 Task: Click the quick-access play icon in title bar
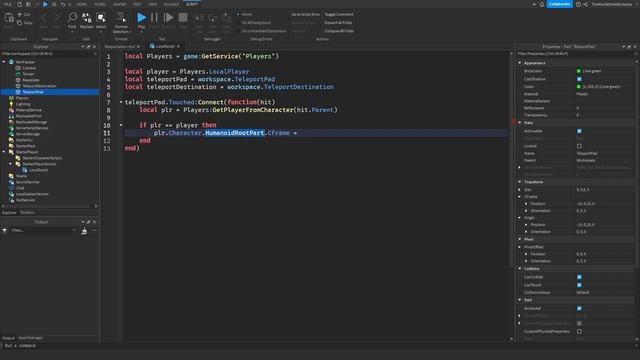point(45,4)
